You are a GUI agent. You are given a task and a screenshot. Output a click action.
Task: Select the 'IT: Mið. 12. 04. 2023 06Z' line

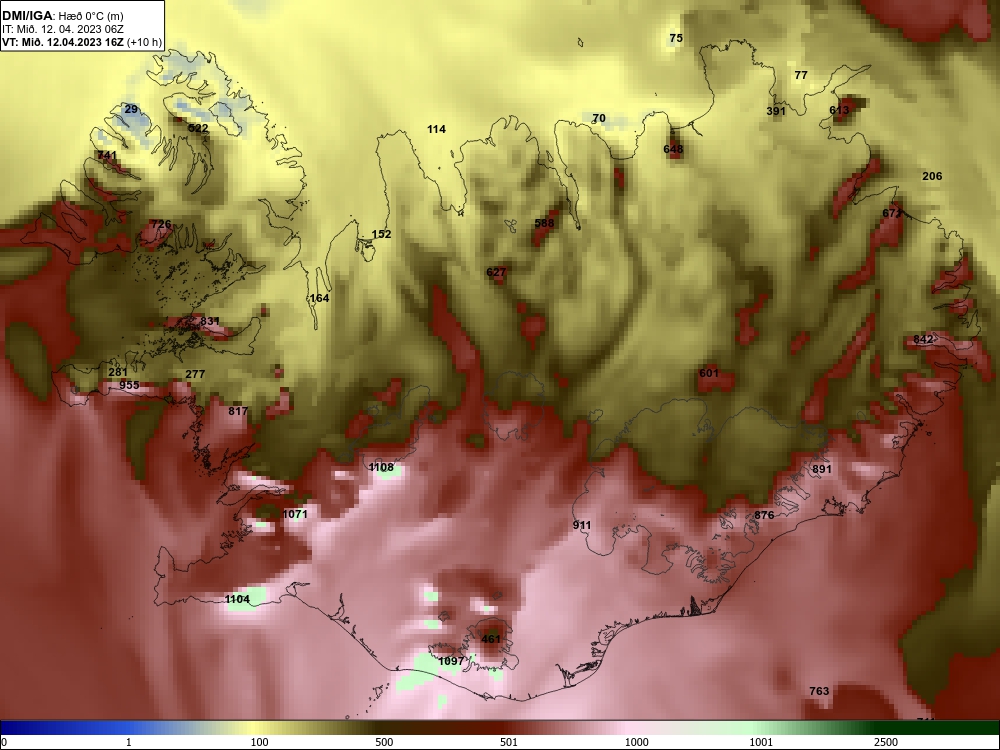click(x=62, y=29)
